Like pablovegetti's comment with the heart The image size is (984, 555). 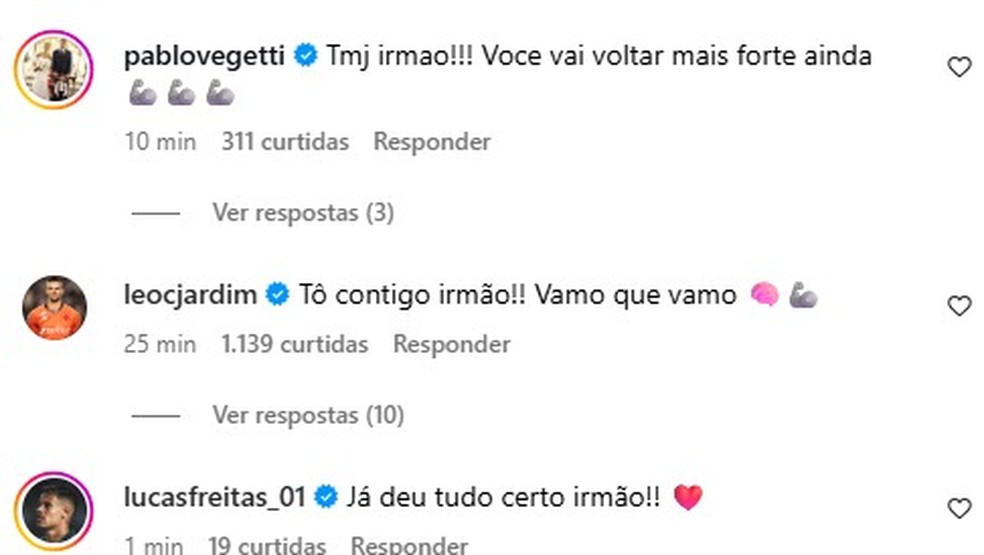(959, 68)
